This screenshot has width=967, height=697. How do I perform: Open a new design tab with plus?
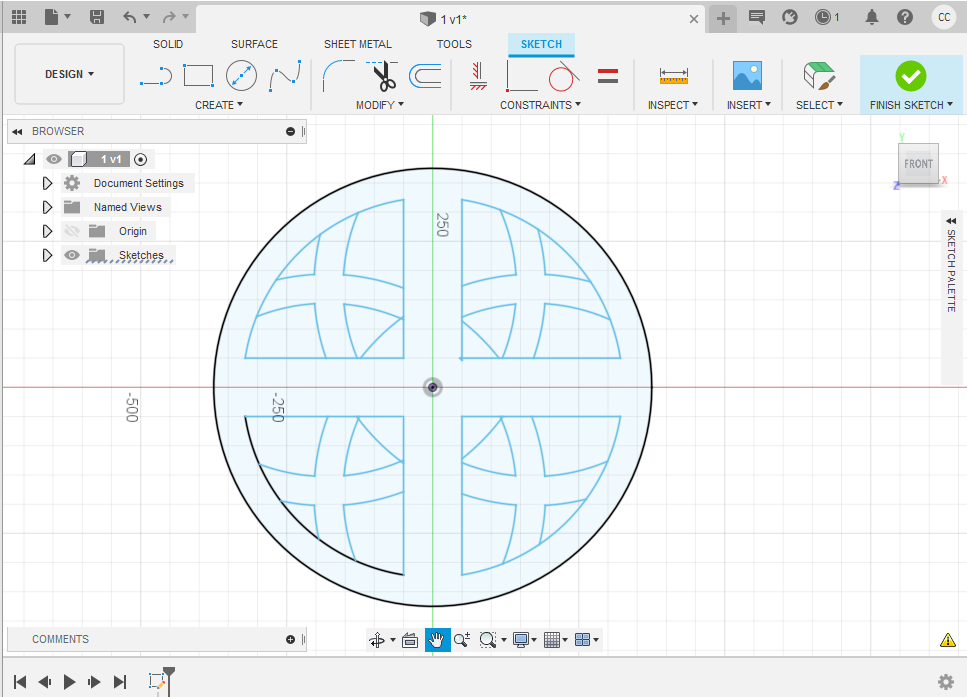[723, 19]
